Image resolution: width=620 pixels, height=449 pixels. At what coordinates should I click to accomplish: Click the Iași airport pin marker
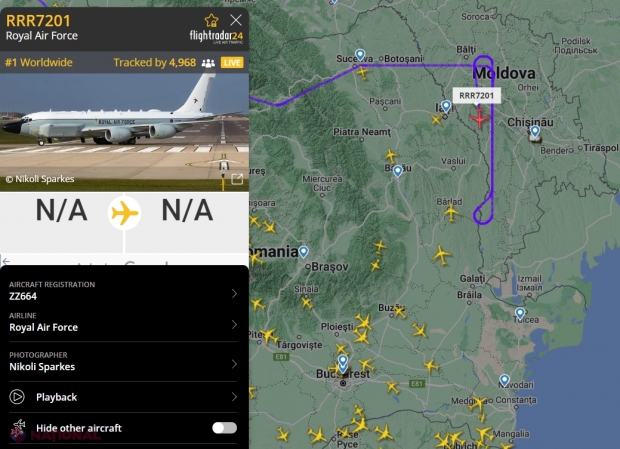pyautogui.click(x=446, y=106)
